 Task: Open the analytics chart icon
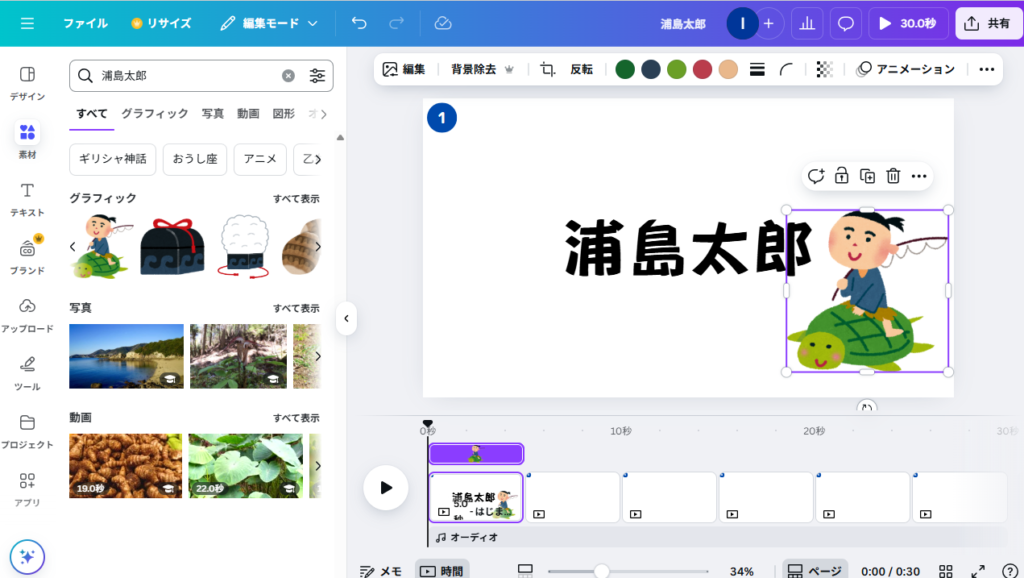click(x=807, y=24)
